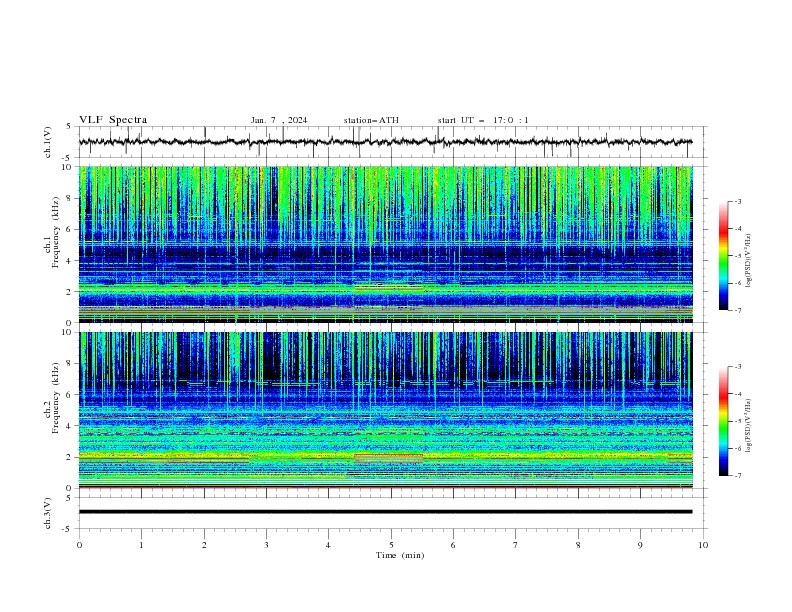The height and width of the screenshot is (612, 792).
Task: Click ch.3(V) axis tick label "-5"
Action: click(x=67, y=529)
